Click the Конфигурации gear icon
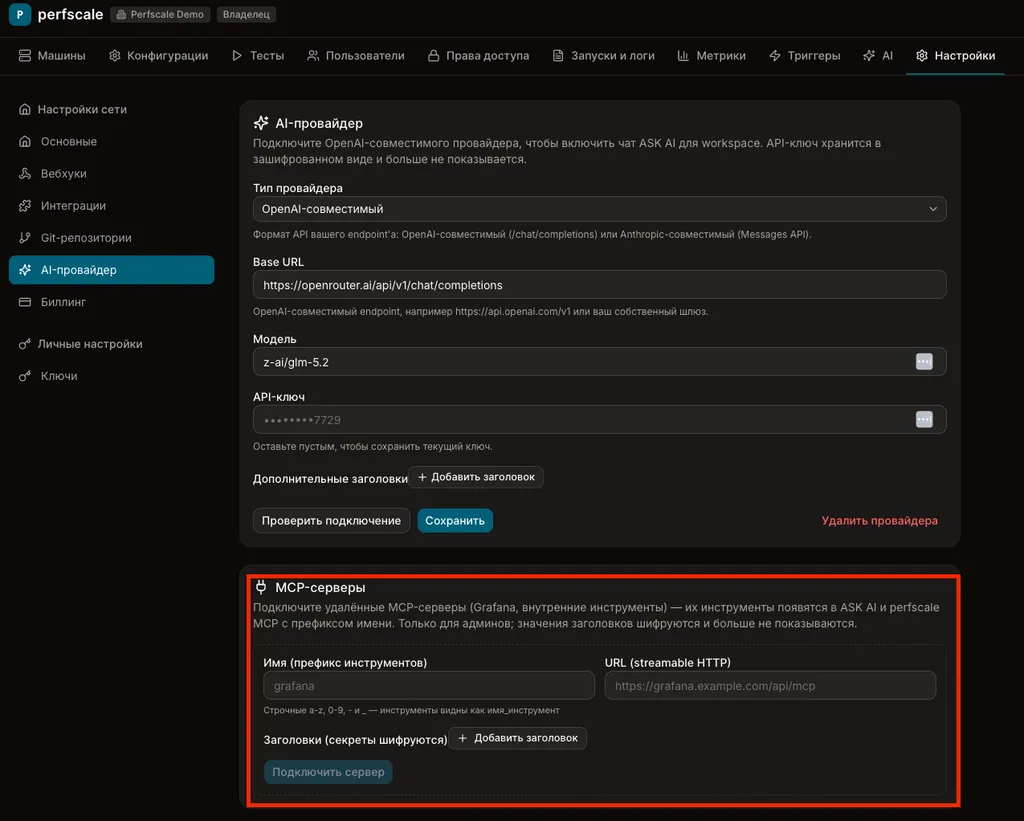The image size is (1024, 821). click(x=115, y=56)
